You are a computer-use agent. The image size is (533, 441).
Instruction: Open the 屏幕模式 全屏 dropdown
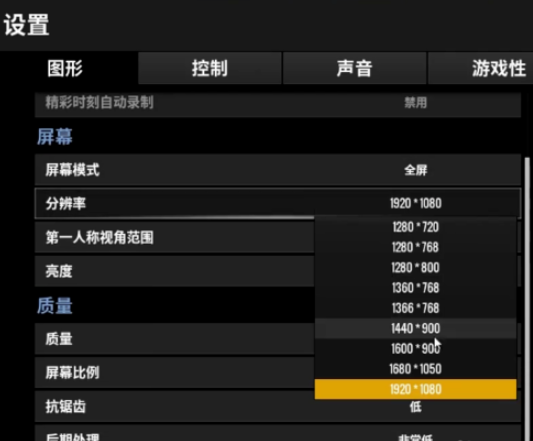click(x=278, y=170)
